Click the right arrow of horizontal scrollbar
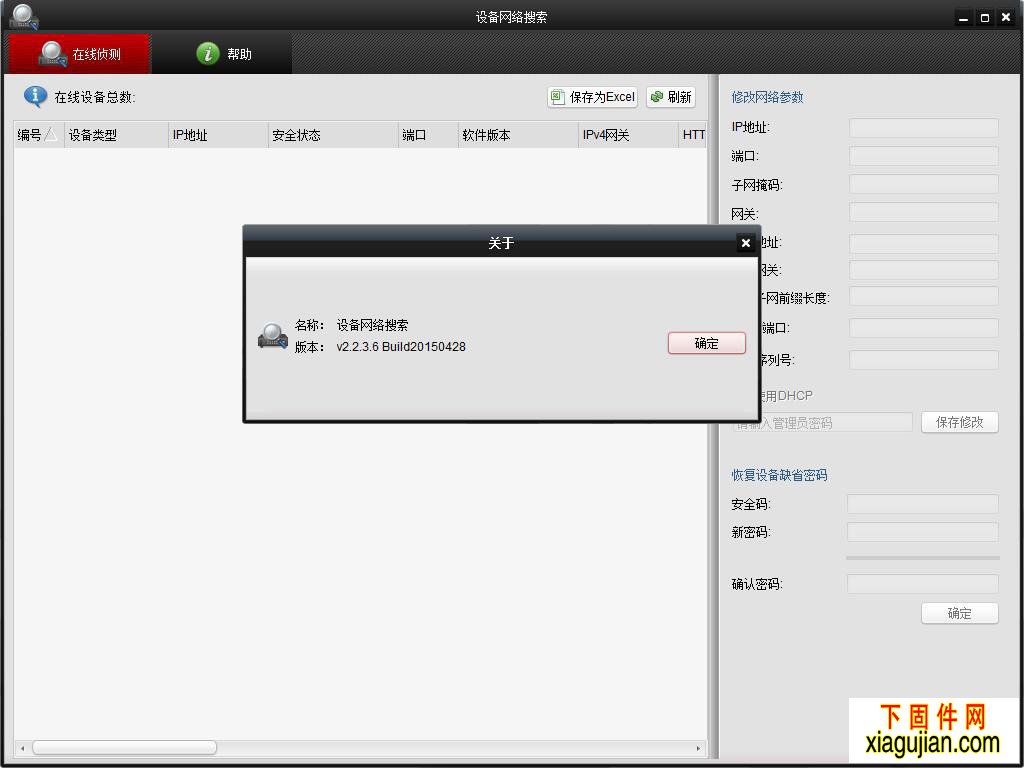1024x768 pixels. pyautogui.click(x=698, y=748)
